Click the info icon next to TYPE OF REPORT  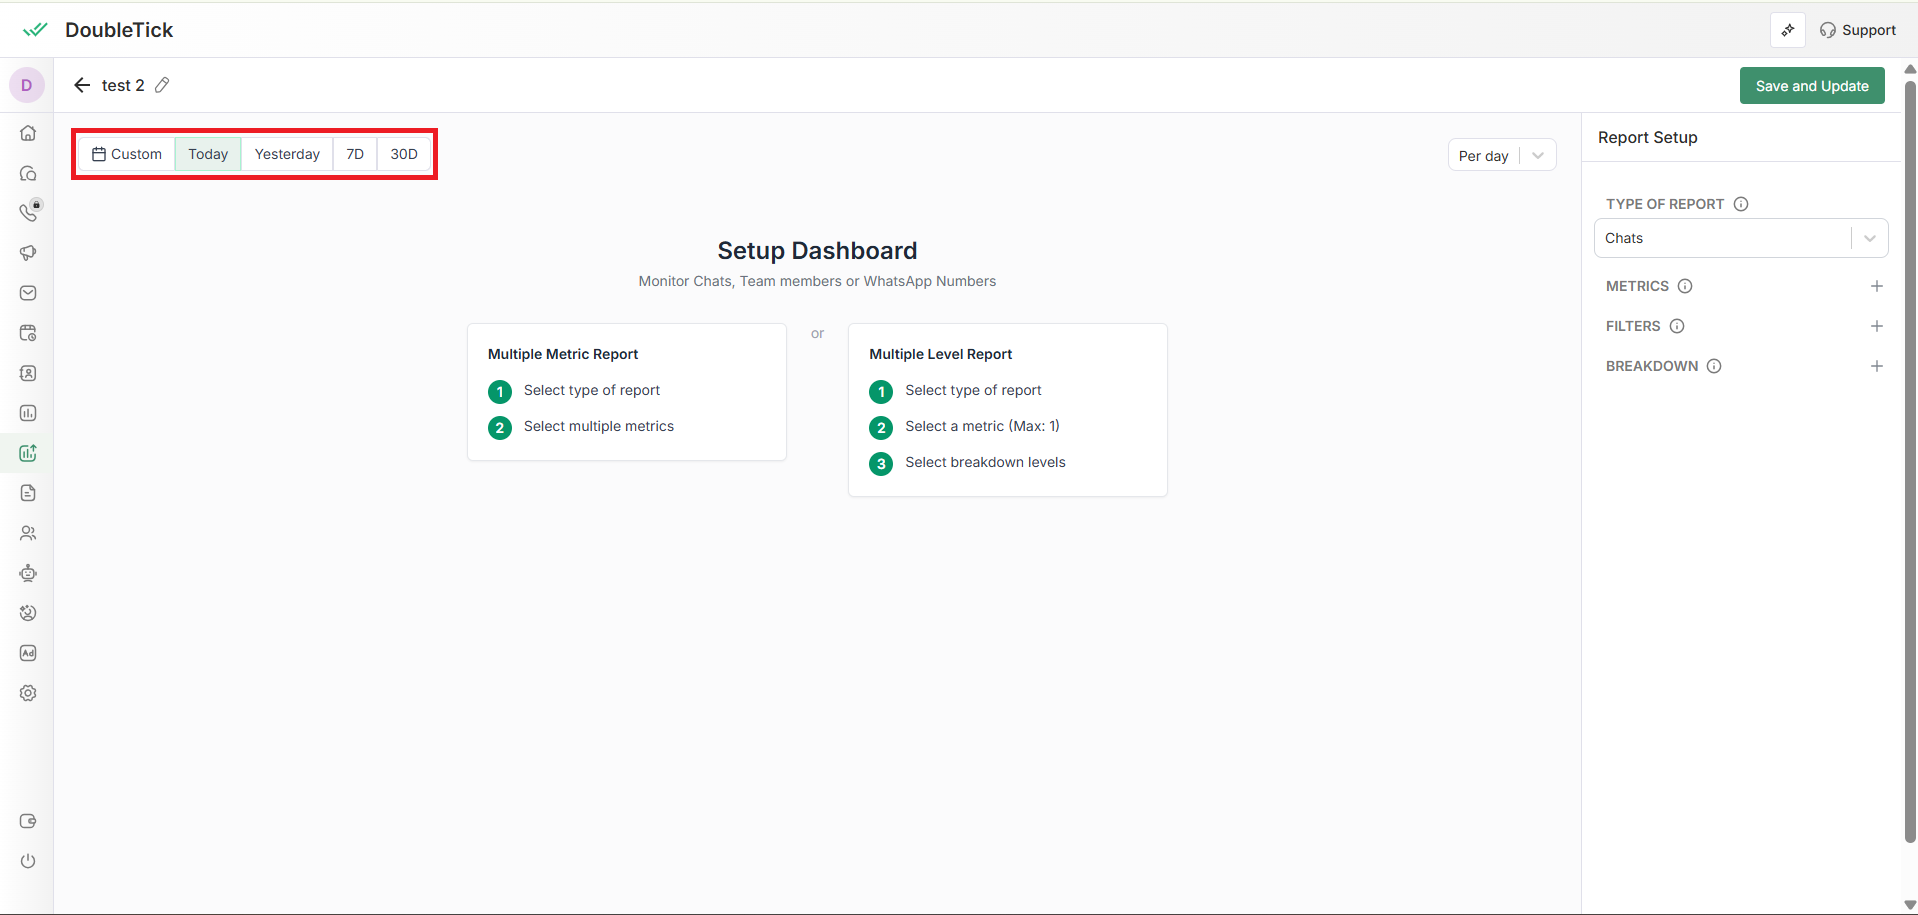(1741, 204)
